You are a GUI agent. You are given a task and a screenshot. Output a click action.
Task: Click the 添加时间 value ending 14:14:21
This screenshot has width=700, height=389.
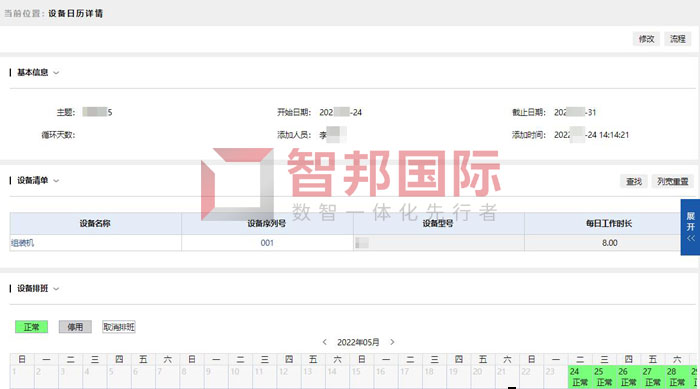(592, 135)
